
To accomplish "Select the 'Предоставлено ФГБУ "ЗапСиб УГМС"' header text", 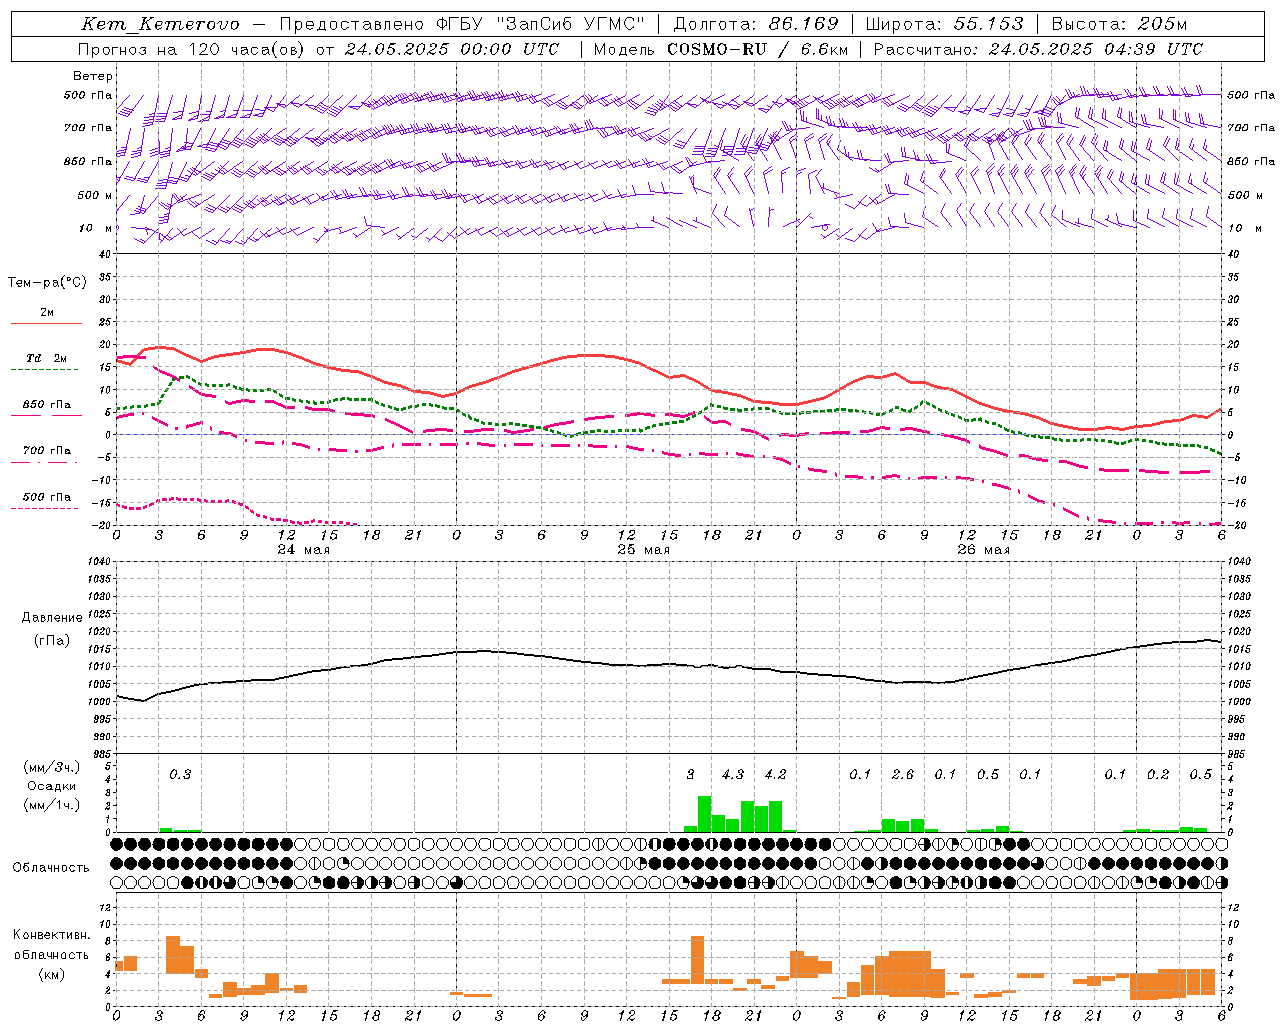I will 463,24.
